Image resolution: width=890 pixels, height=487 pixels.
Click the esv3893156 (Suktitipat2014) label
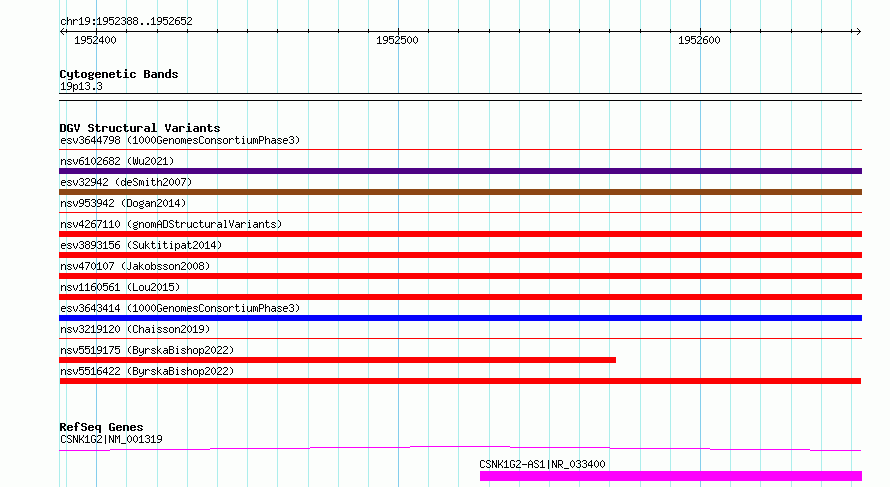141,245
